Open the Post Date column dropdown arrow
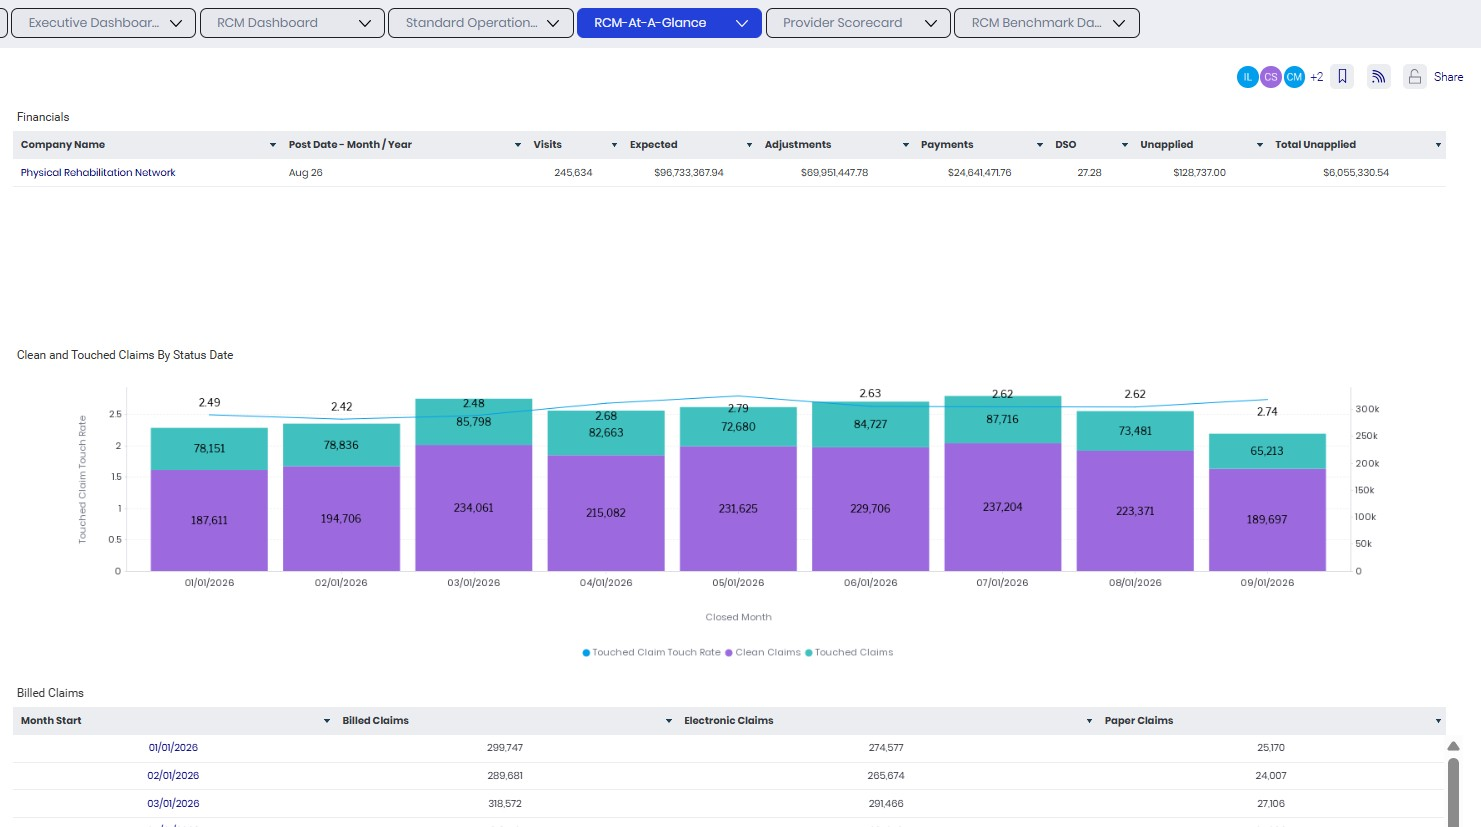The image size is (1481, 827). tap(517, 145)
